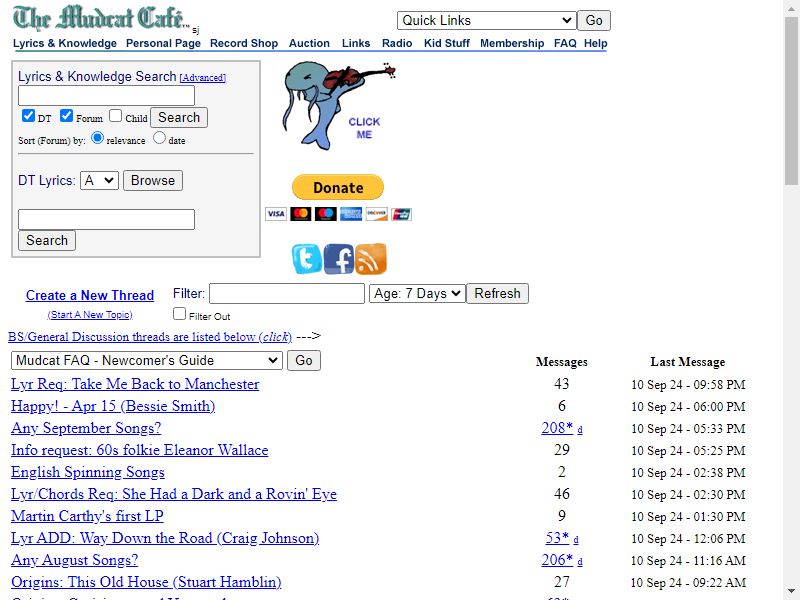Open Martin Carthy's first LP thread
This screenshot has height=600, width=800.
(x=87, y=516)
